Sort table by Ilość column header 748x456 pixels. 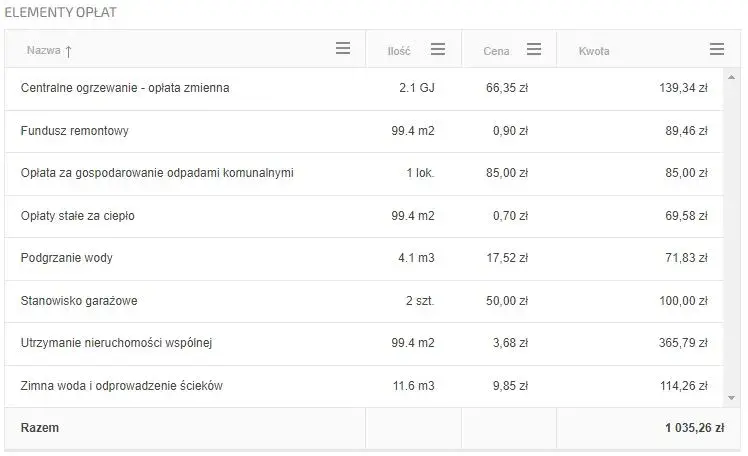tap(399, 51)
